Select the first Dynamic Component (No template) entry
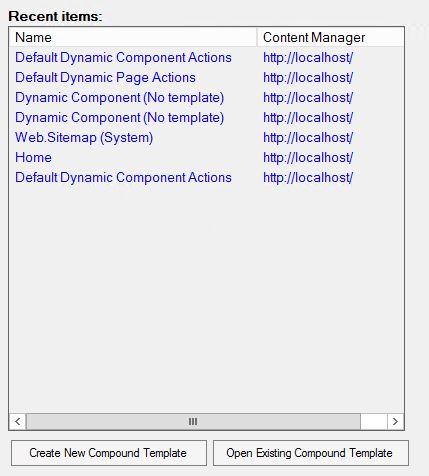The width and height of the screenshot is (429, 476). 120,98
